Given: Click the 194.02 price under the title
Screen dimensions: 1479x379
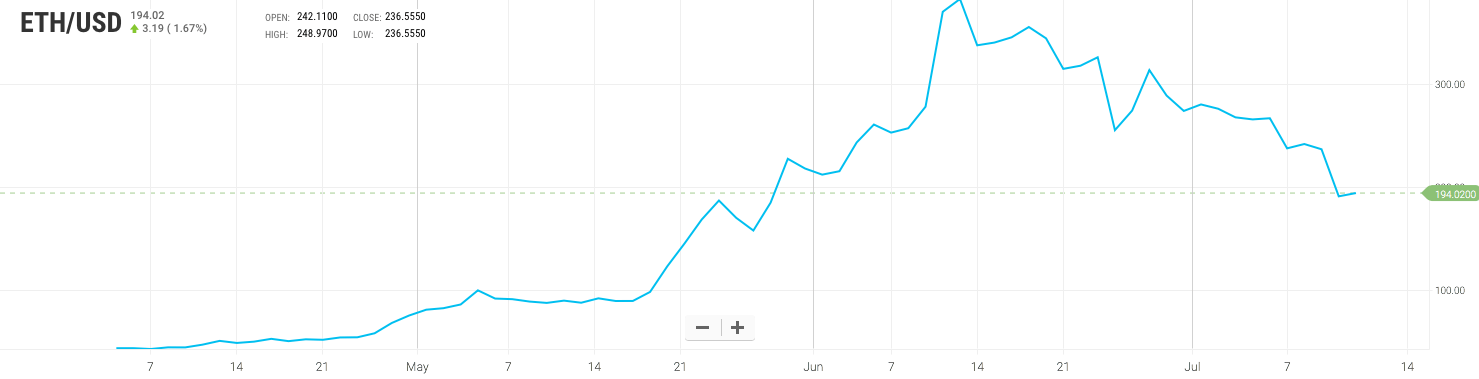Looking at the screenshot, I should pos(146,15).
